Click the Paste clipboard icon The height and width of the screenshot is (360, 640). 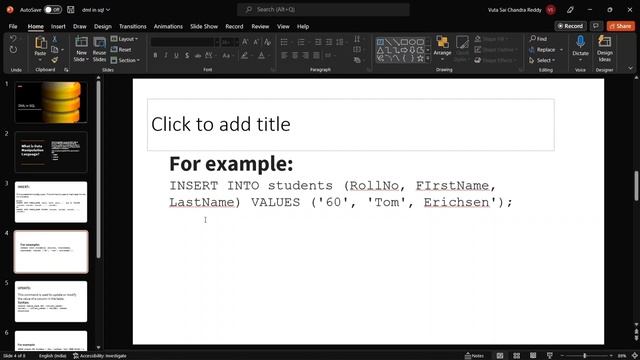click(x=40, y=42)
